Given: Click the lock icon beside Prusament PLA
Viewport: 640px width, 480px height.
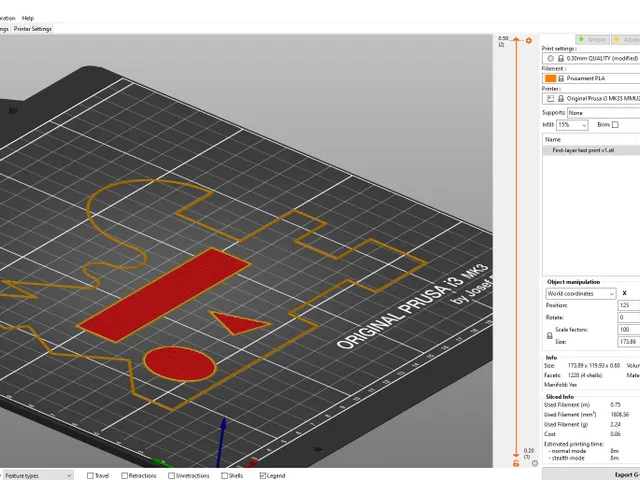Looking at the screenshot, I should click(x=561, y=78).
